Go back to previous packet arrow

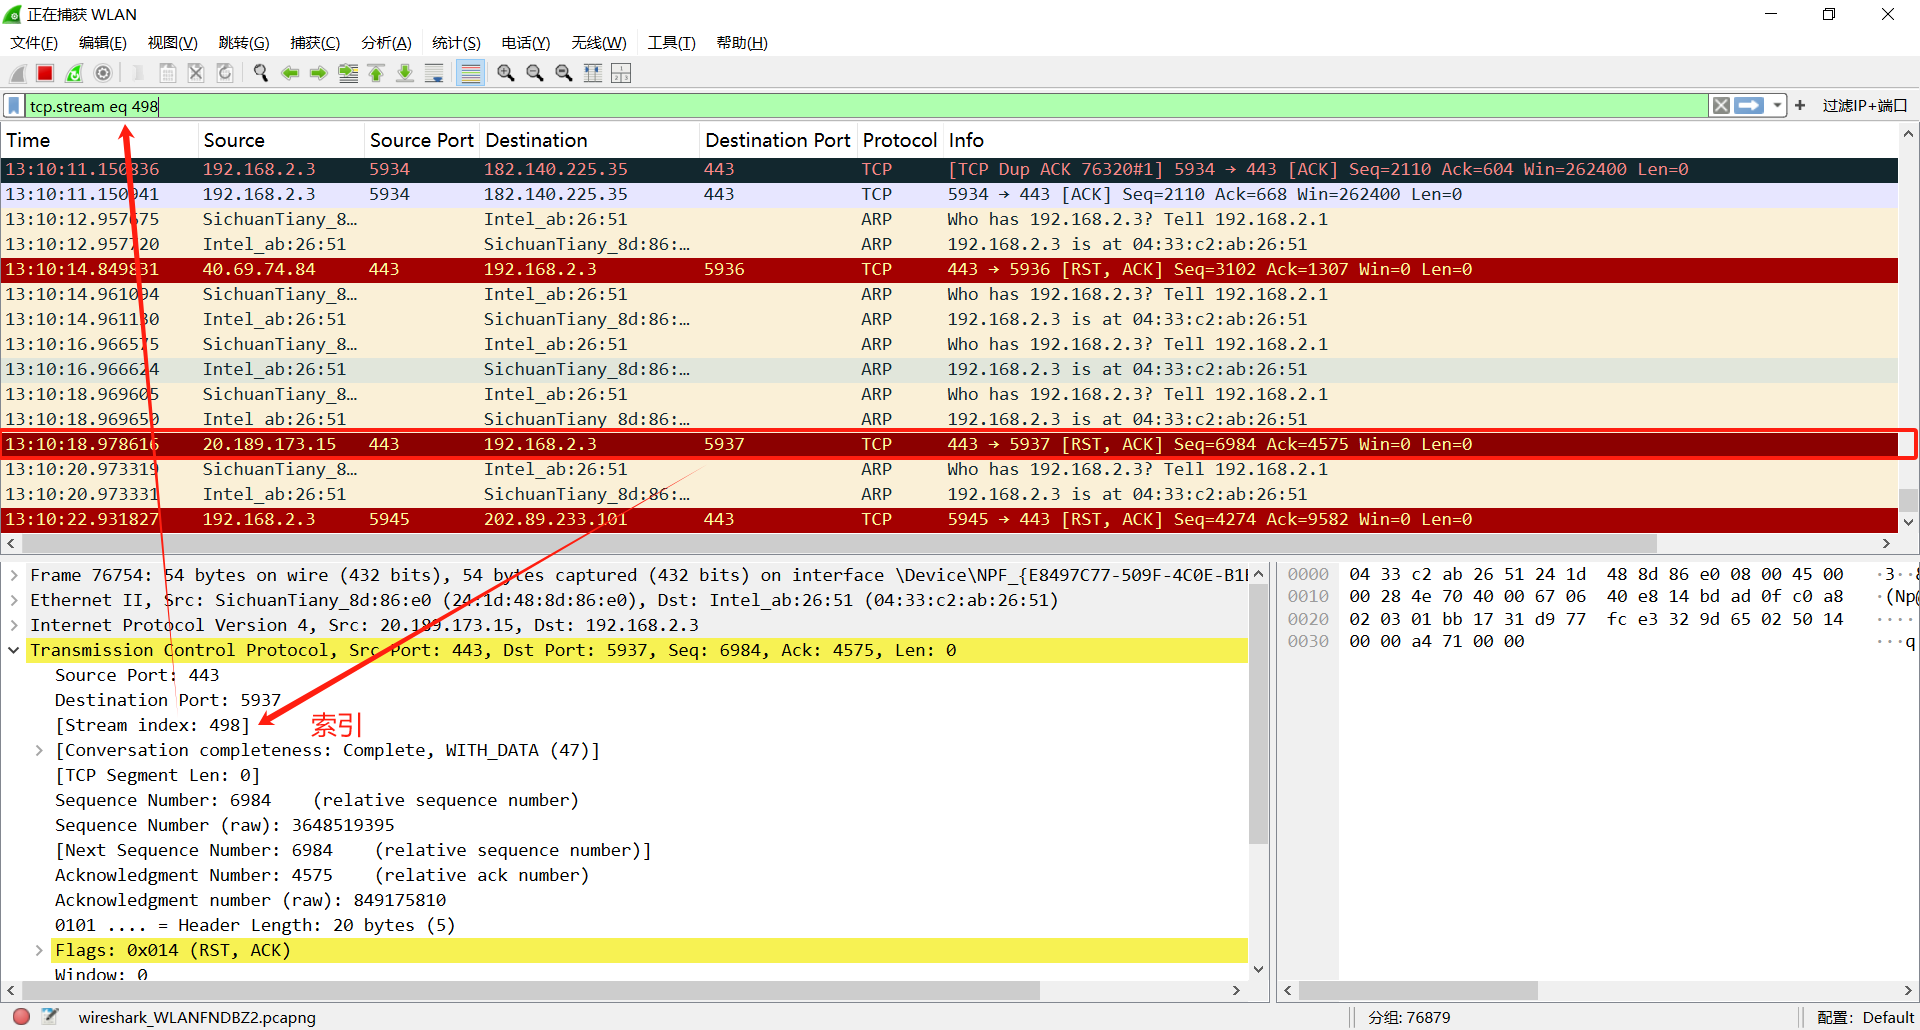tap(290, 73)
